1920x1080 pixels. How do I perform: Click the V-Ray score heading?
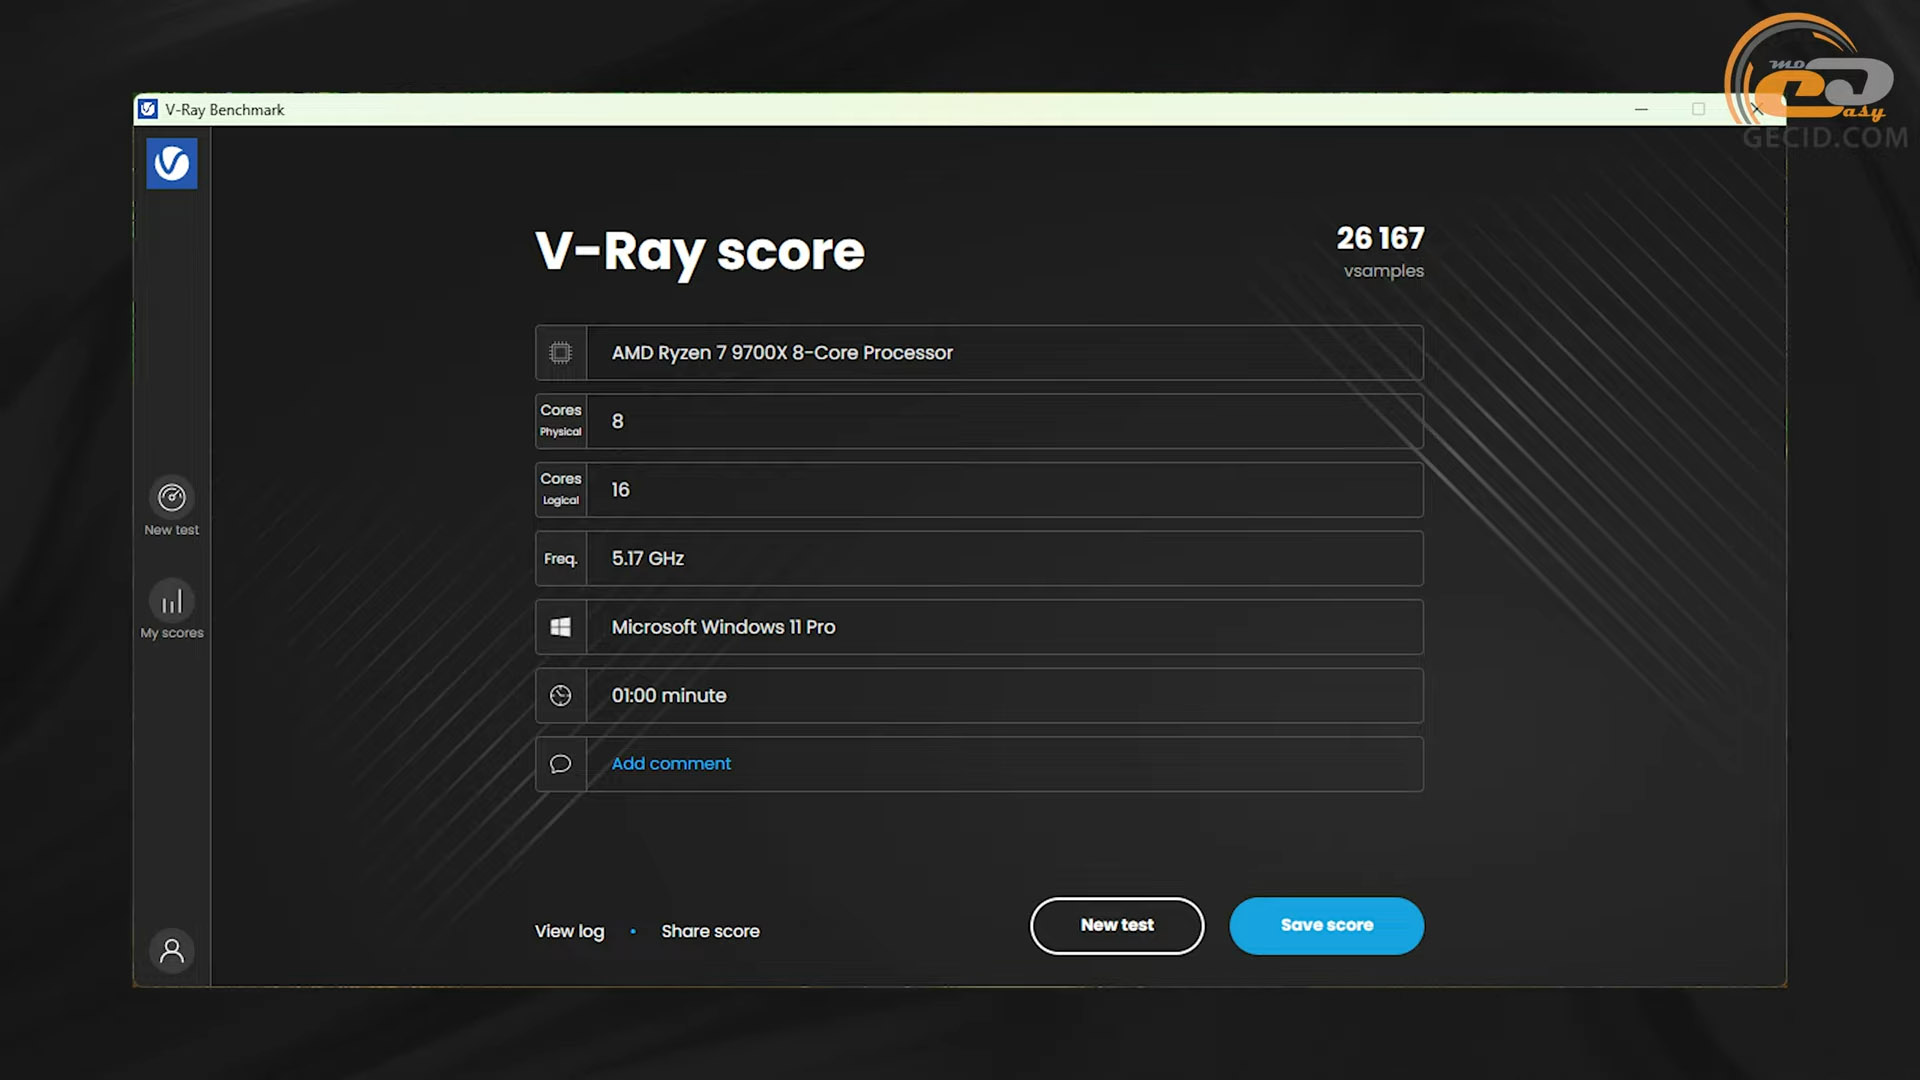click(x=700, y=252)
